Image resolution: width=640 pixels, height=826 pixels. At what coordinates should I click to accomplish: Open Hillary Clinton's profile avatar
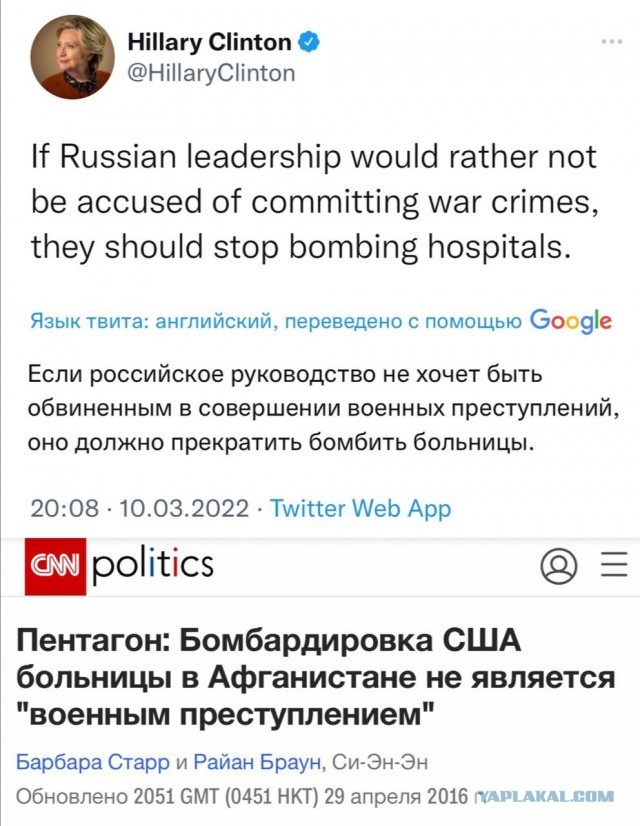pyautogui.click(x=75, y=55)
